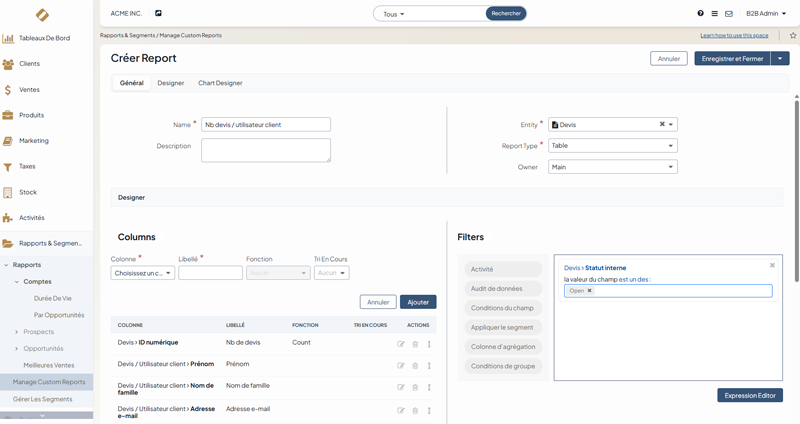
Task: Open the Colonne chooser dropdown
Action: [x=142, y=273]
